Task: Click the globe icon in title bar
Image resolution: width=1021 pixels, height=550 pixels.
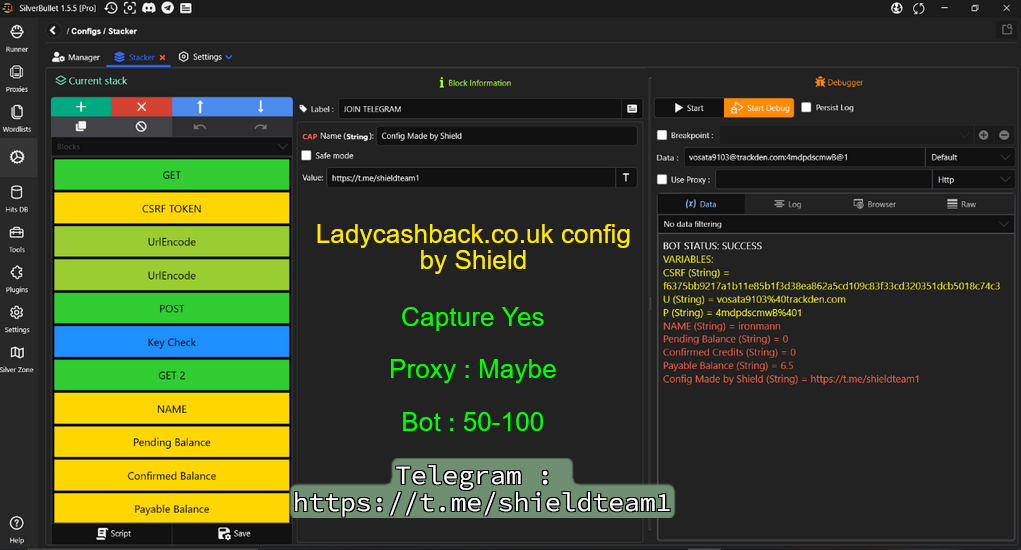Action: 897,8
